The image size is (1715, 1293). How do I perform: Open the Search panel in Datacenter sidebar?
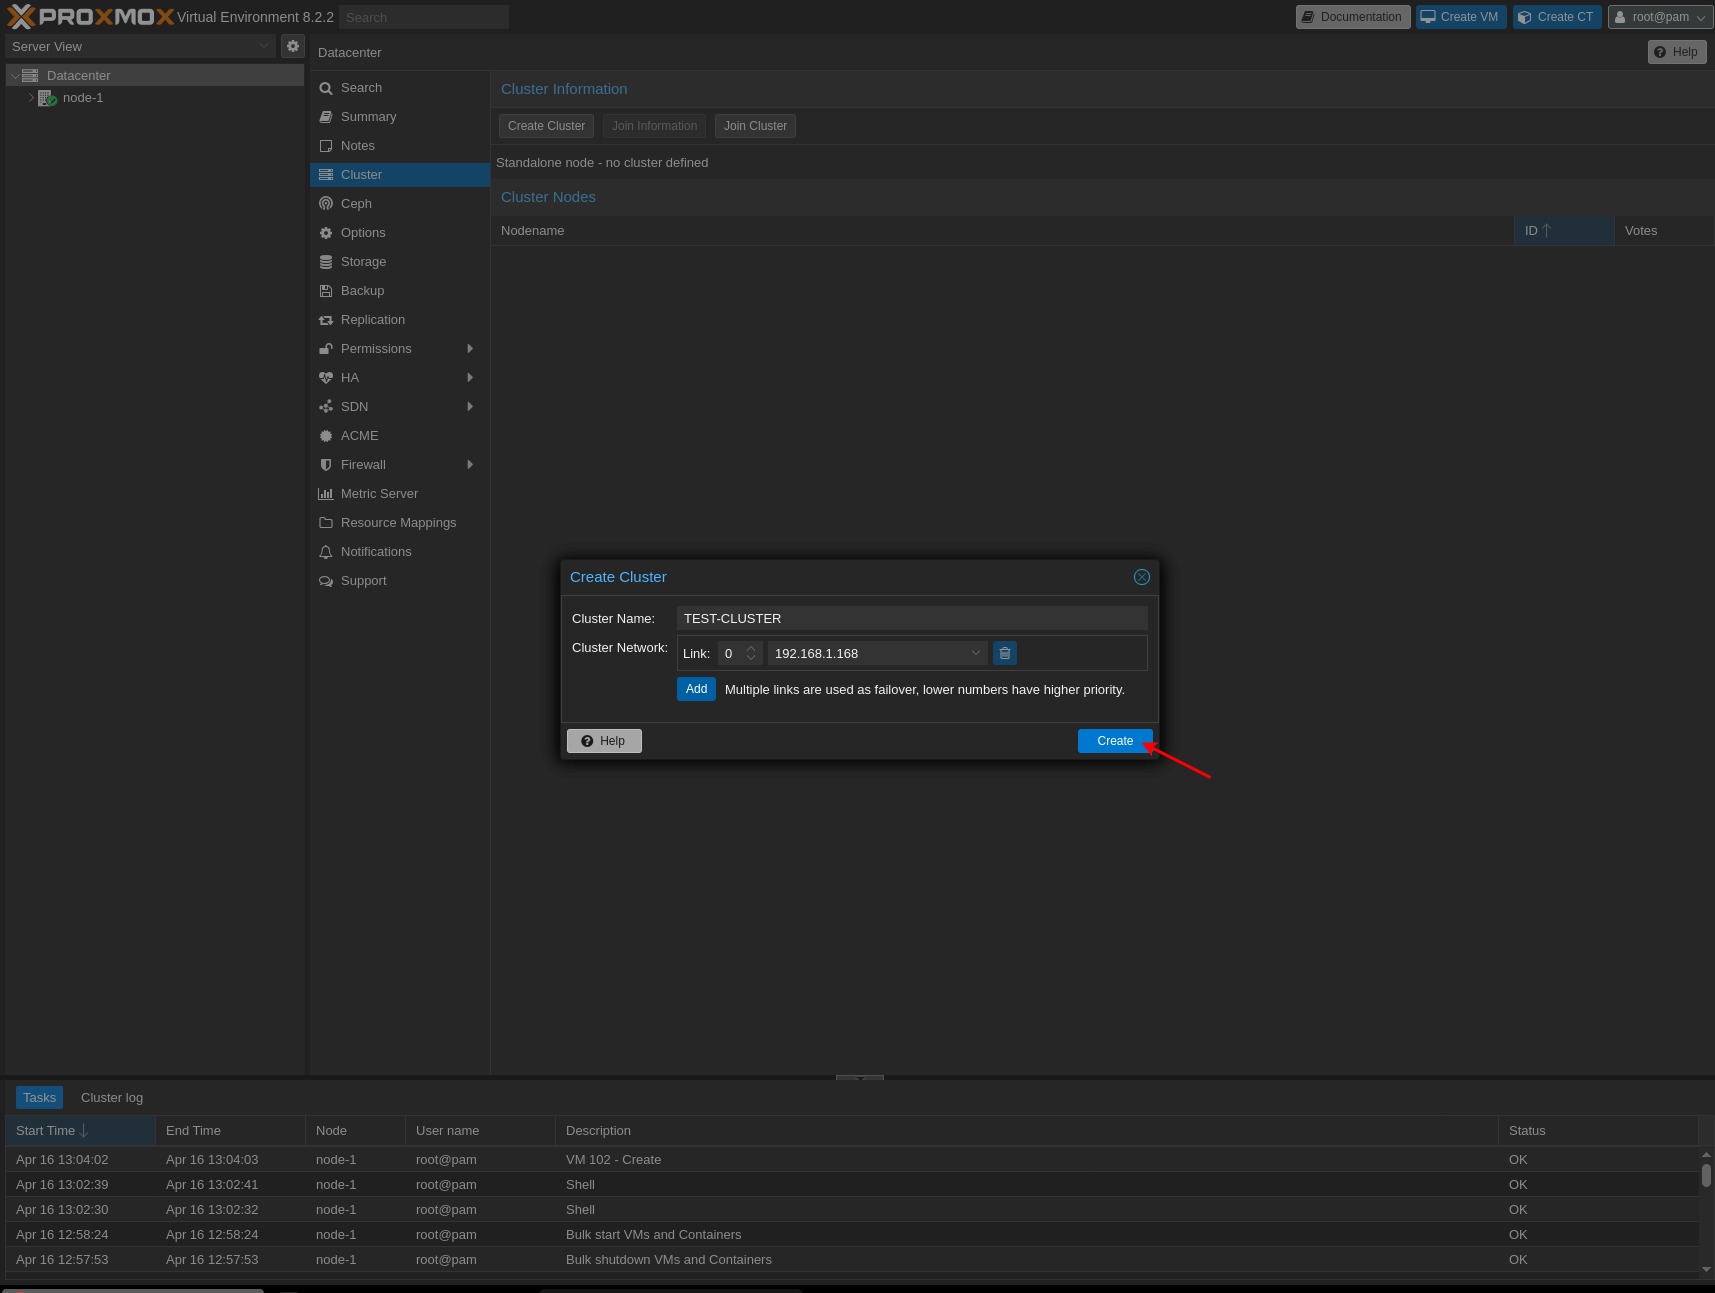click(361, 88)
